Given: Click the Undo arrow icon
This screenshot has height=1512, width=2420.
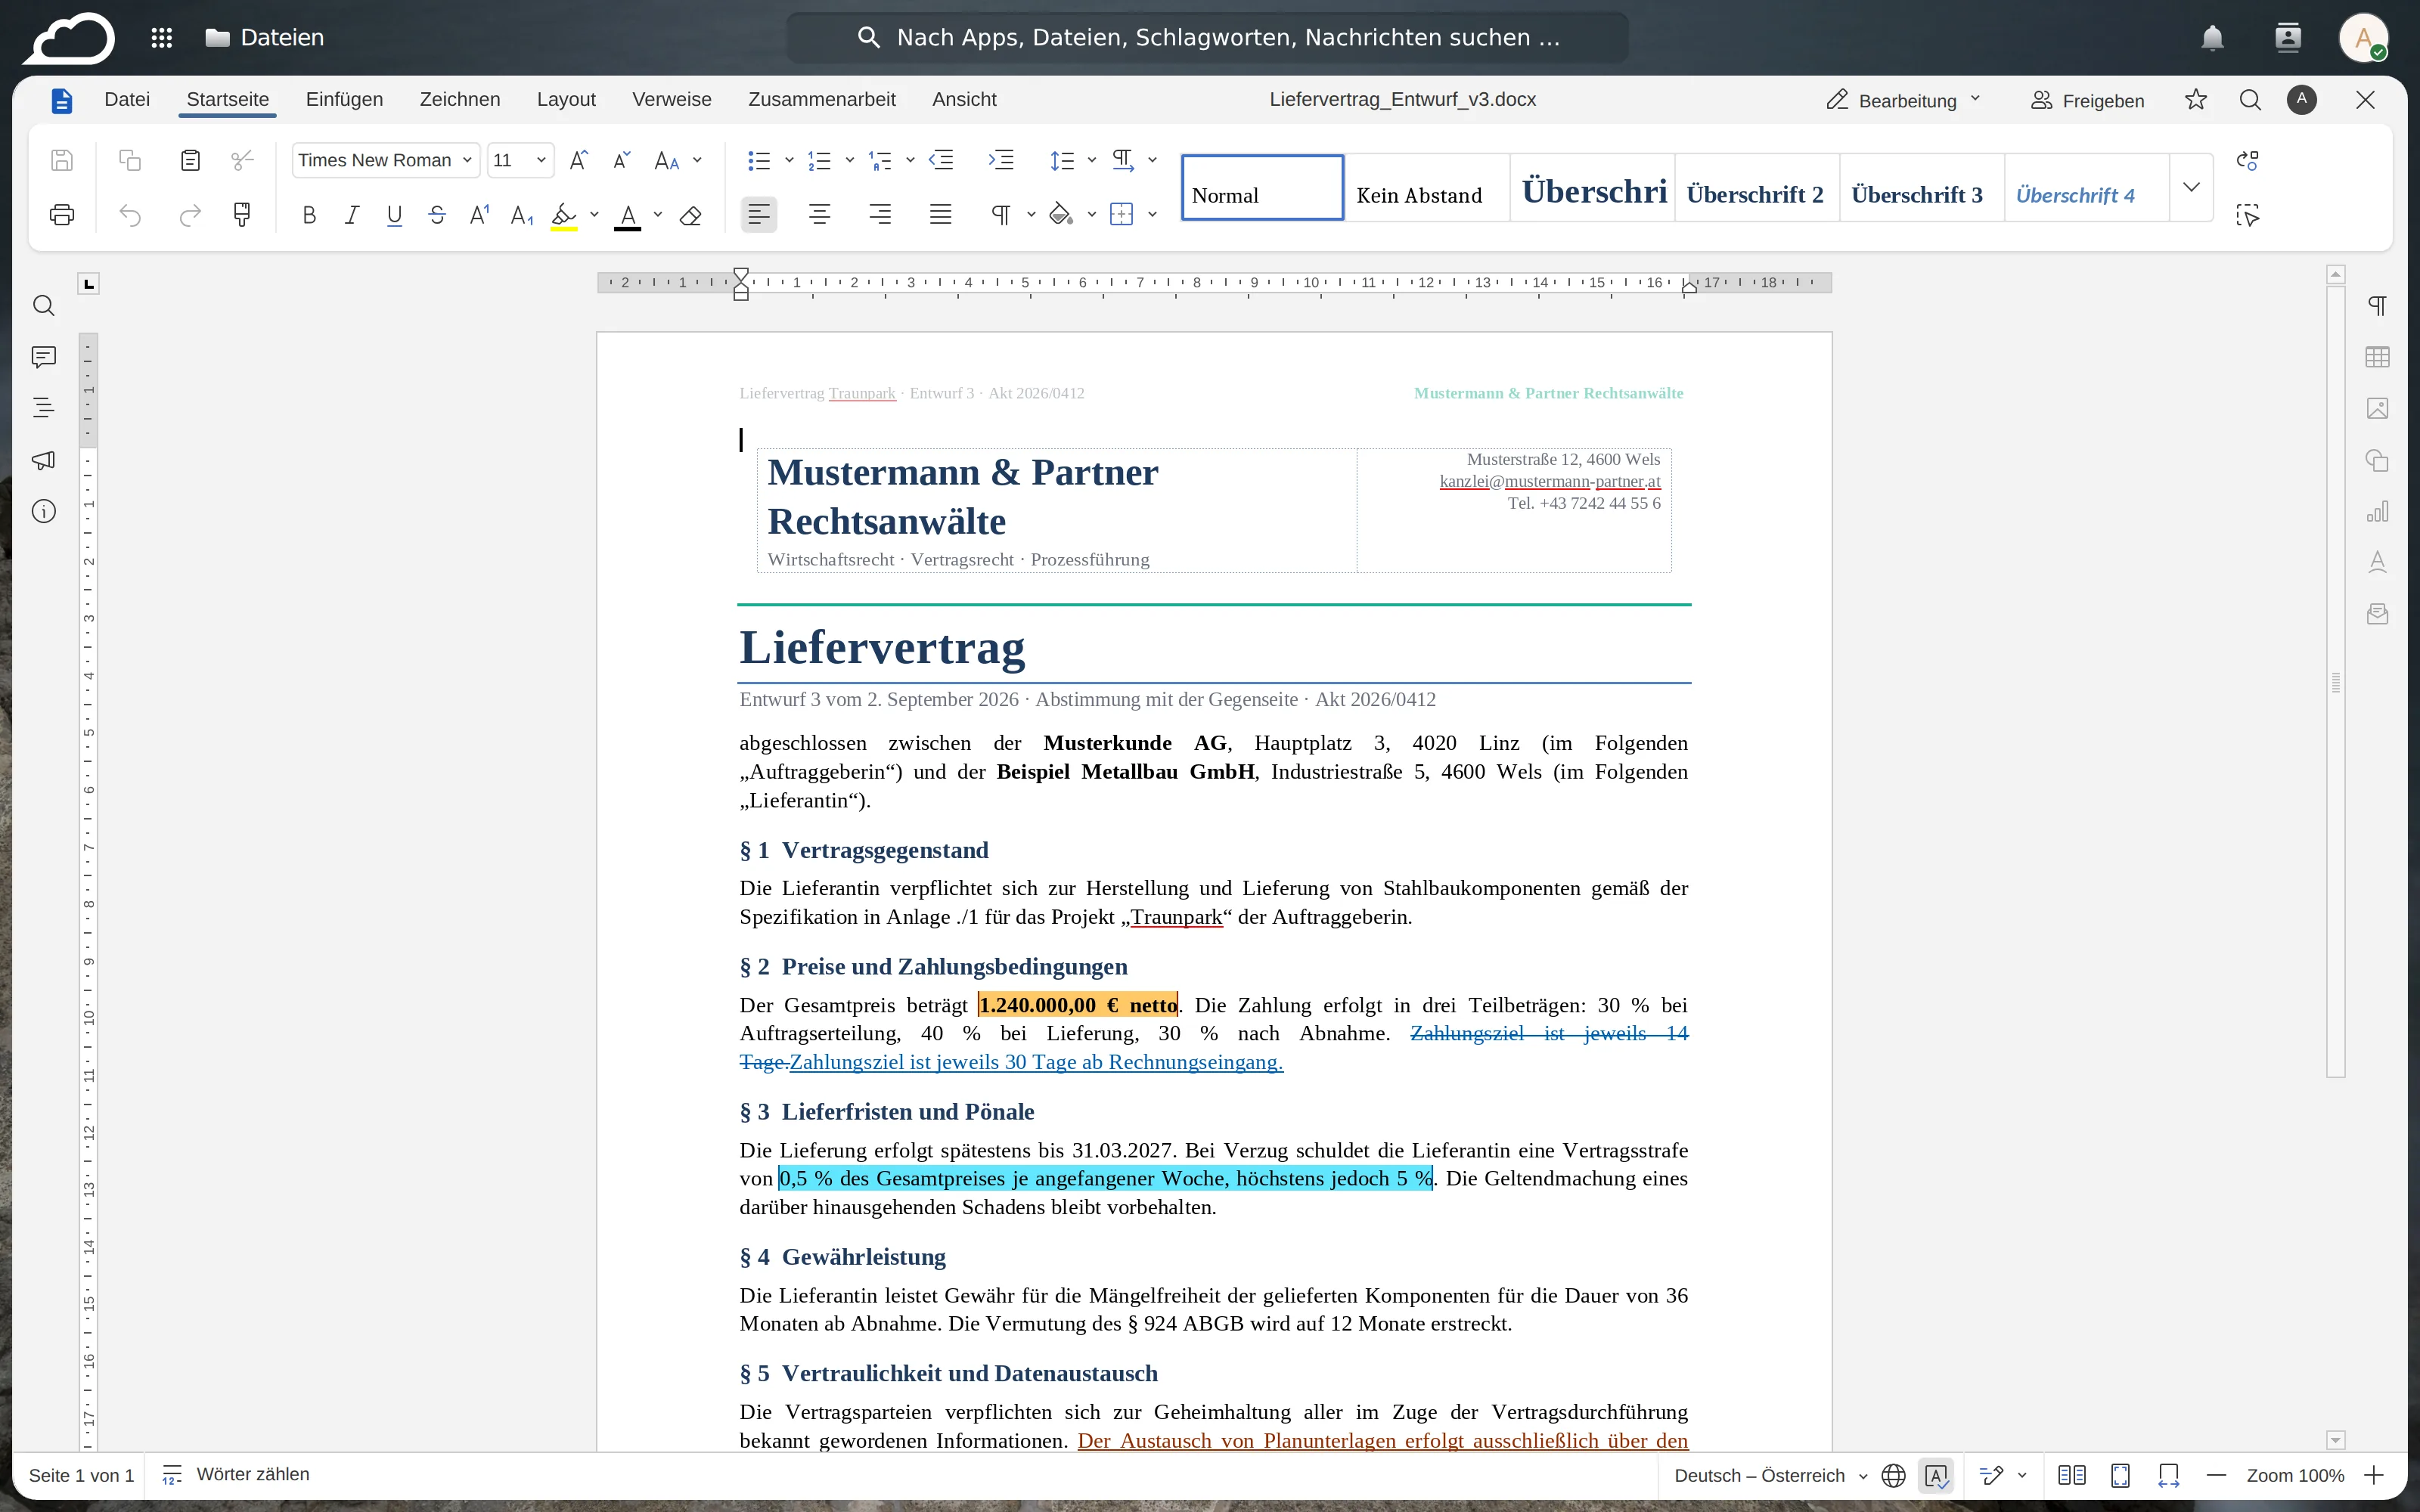Looking at the screenshot, I should point(130,215).
